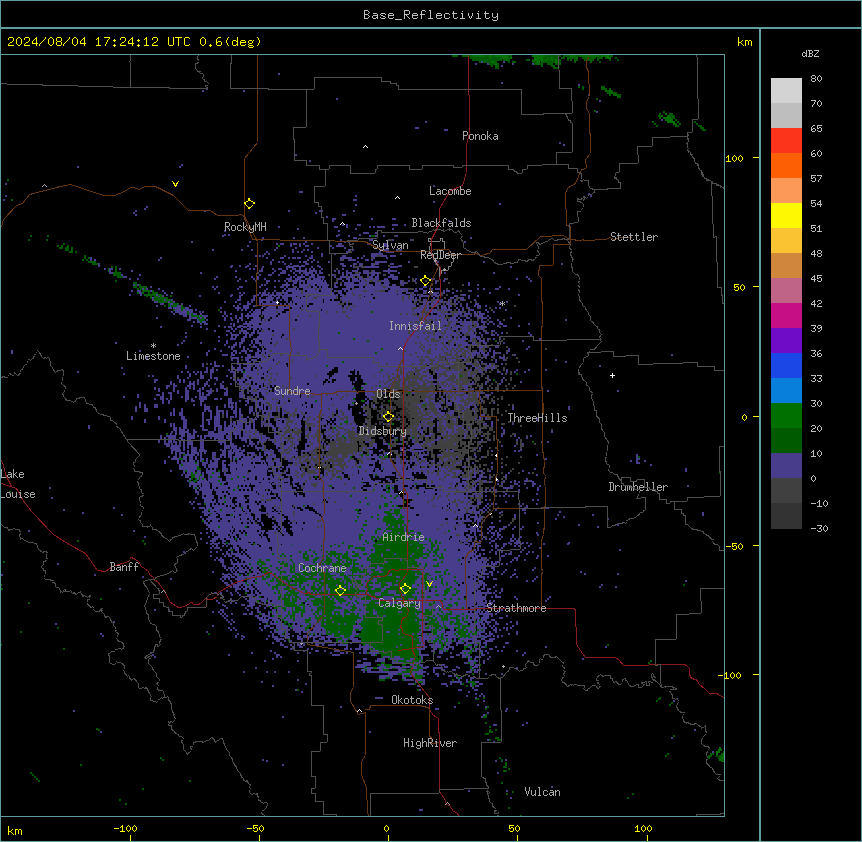Select the blue swatch between 36 and 33 dBZ

[786, 365]
